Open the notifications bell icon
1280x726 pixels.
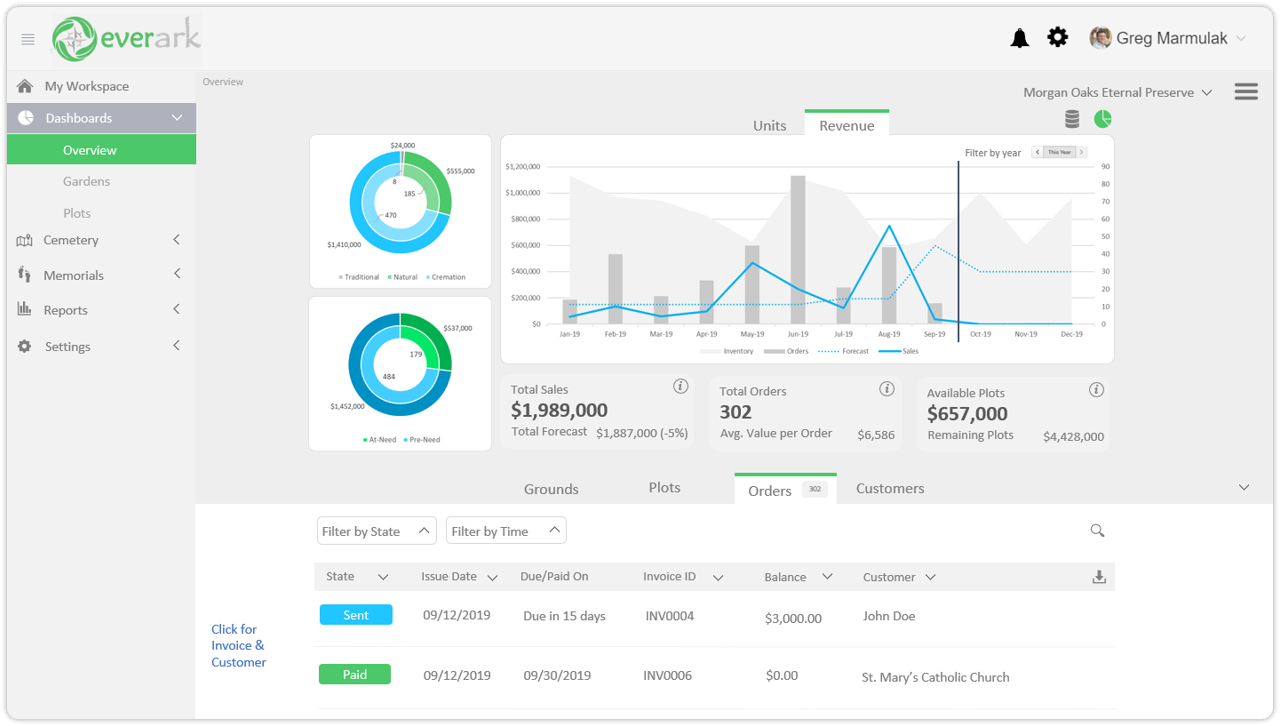[1019, 39]
